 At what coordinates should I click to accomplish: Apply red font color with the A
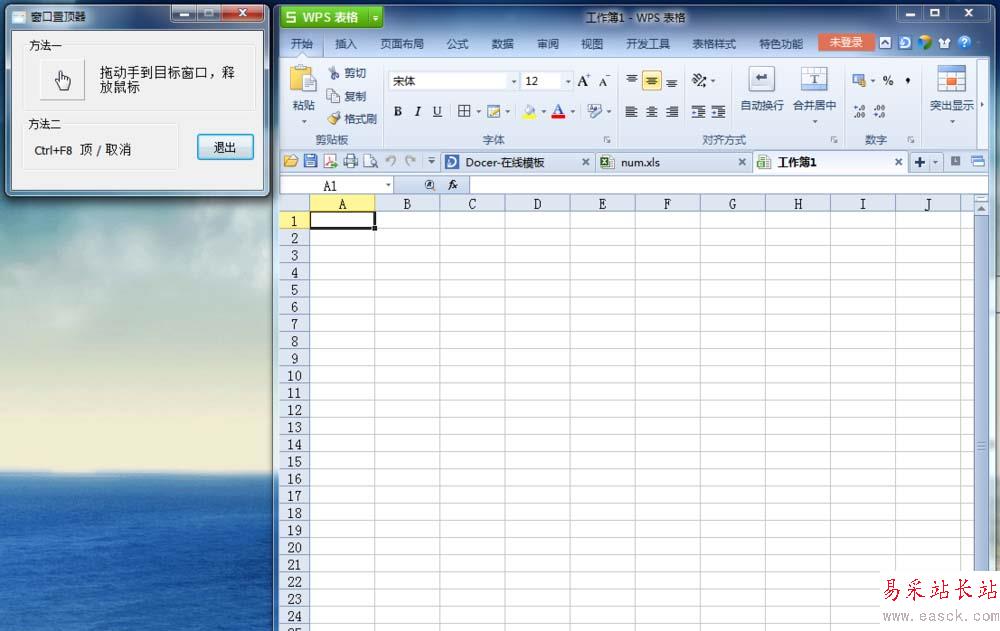[x=559, y=112]
